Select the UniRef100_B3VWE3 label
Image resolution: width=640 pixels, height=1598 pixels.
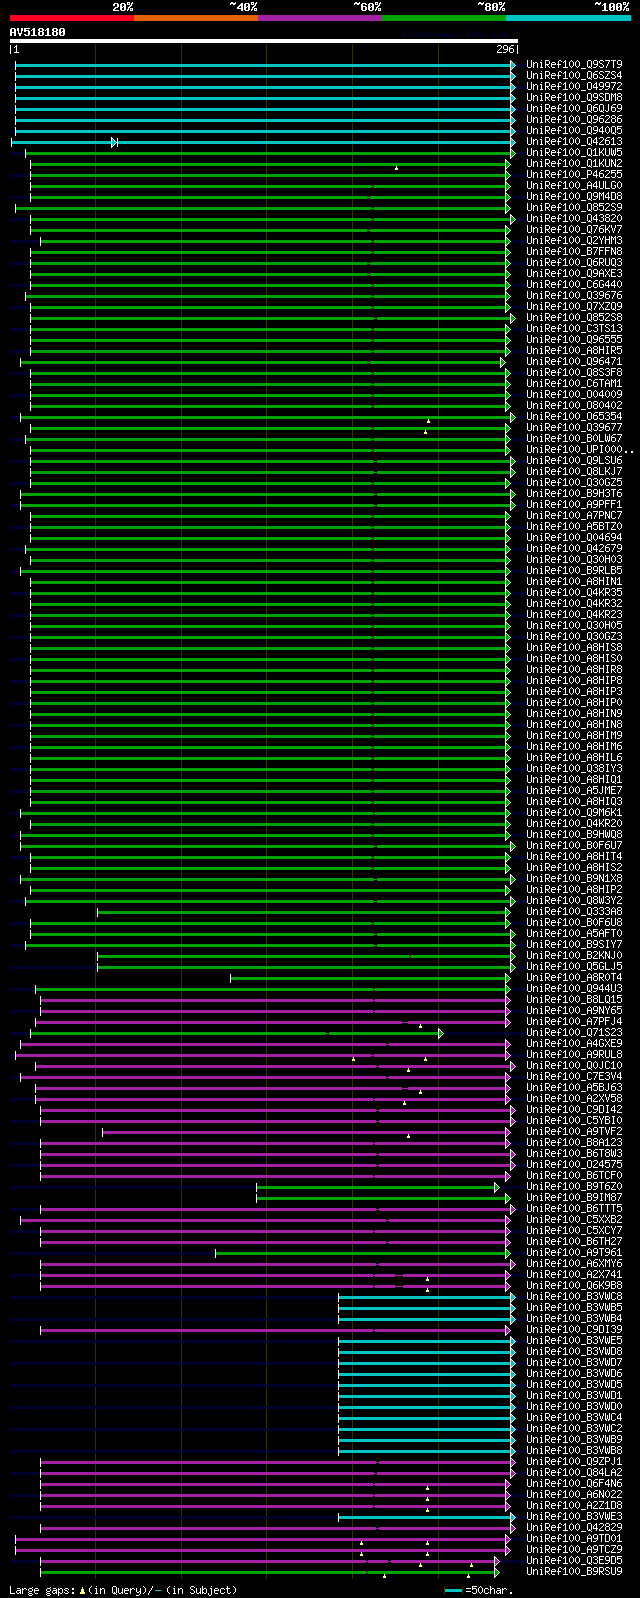pyautogui.click(x=574, y=1517)
